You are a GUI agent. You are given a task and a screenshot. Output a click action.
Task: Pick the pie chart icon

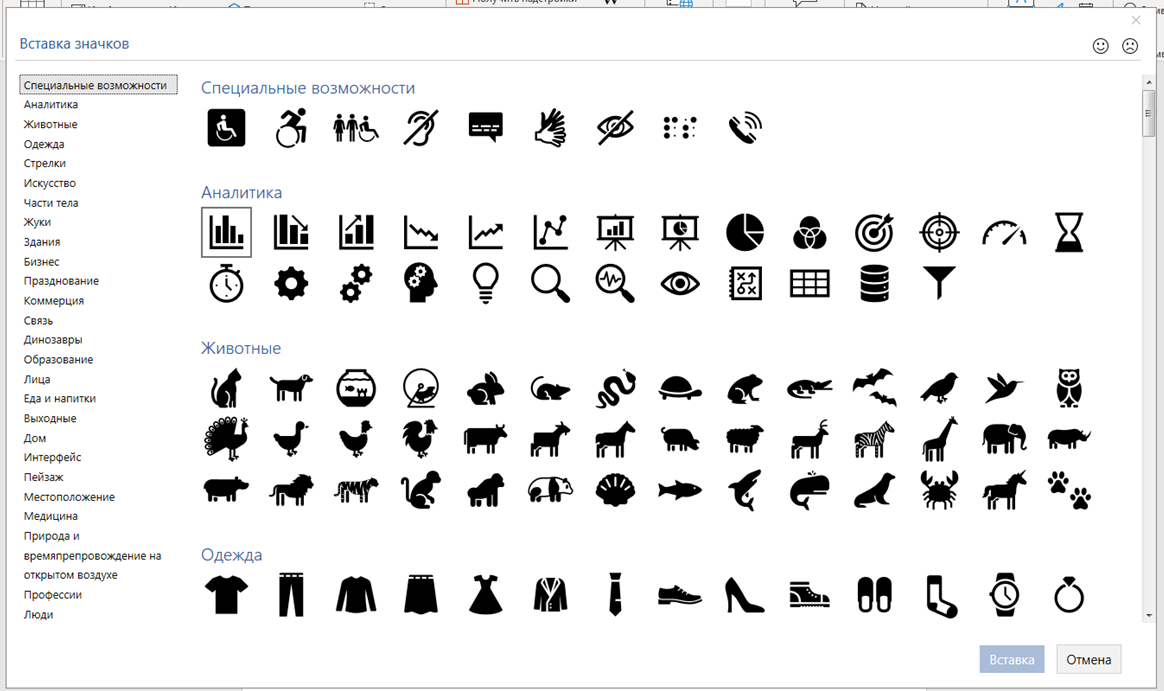pyautogui.click(x=744, y=232)
